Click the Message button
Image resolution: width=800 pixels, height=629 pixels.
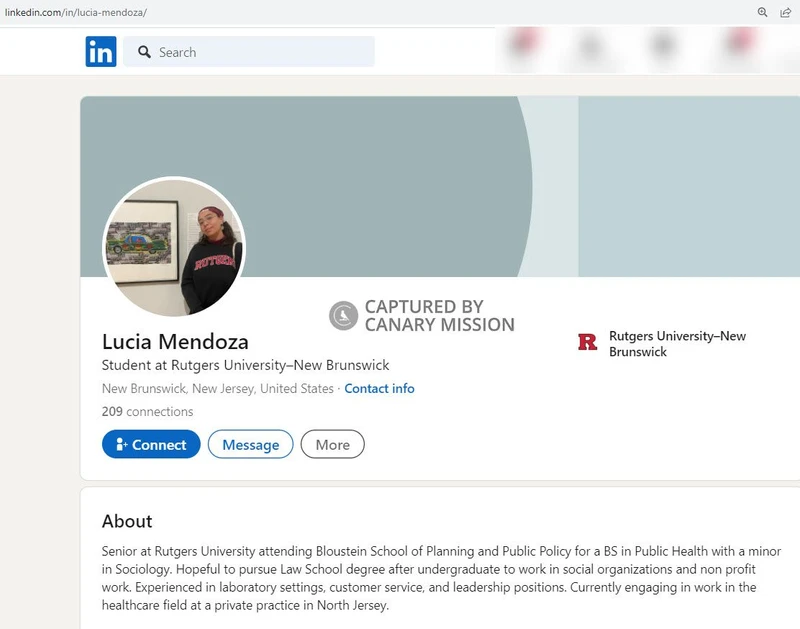pos(251,444)
